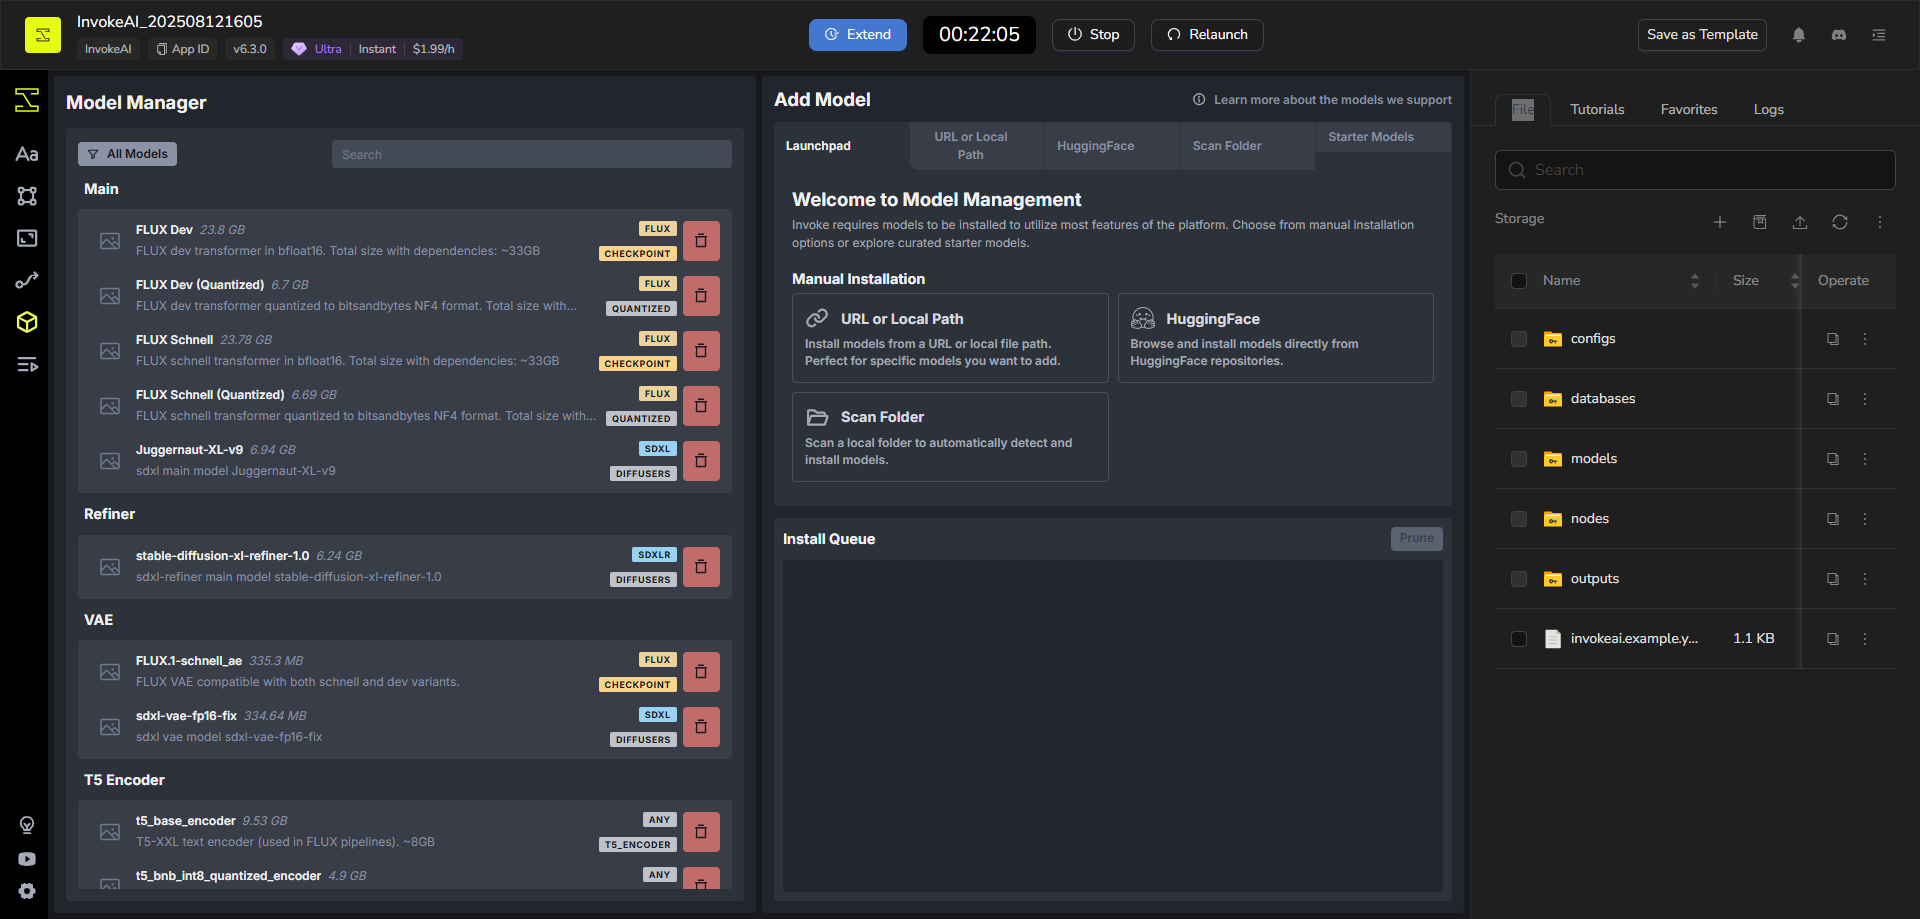Delete the stable-diffusion-xl-refiner-1.0 model
The image size is (1920, 919).
point(701,567)
